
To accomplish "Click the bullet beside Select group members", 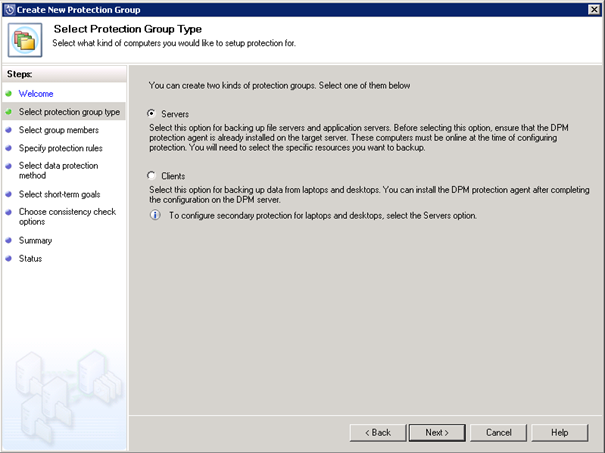I will click(8, 130).
